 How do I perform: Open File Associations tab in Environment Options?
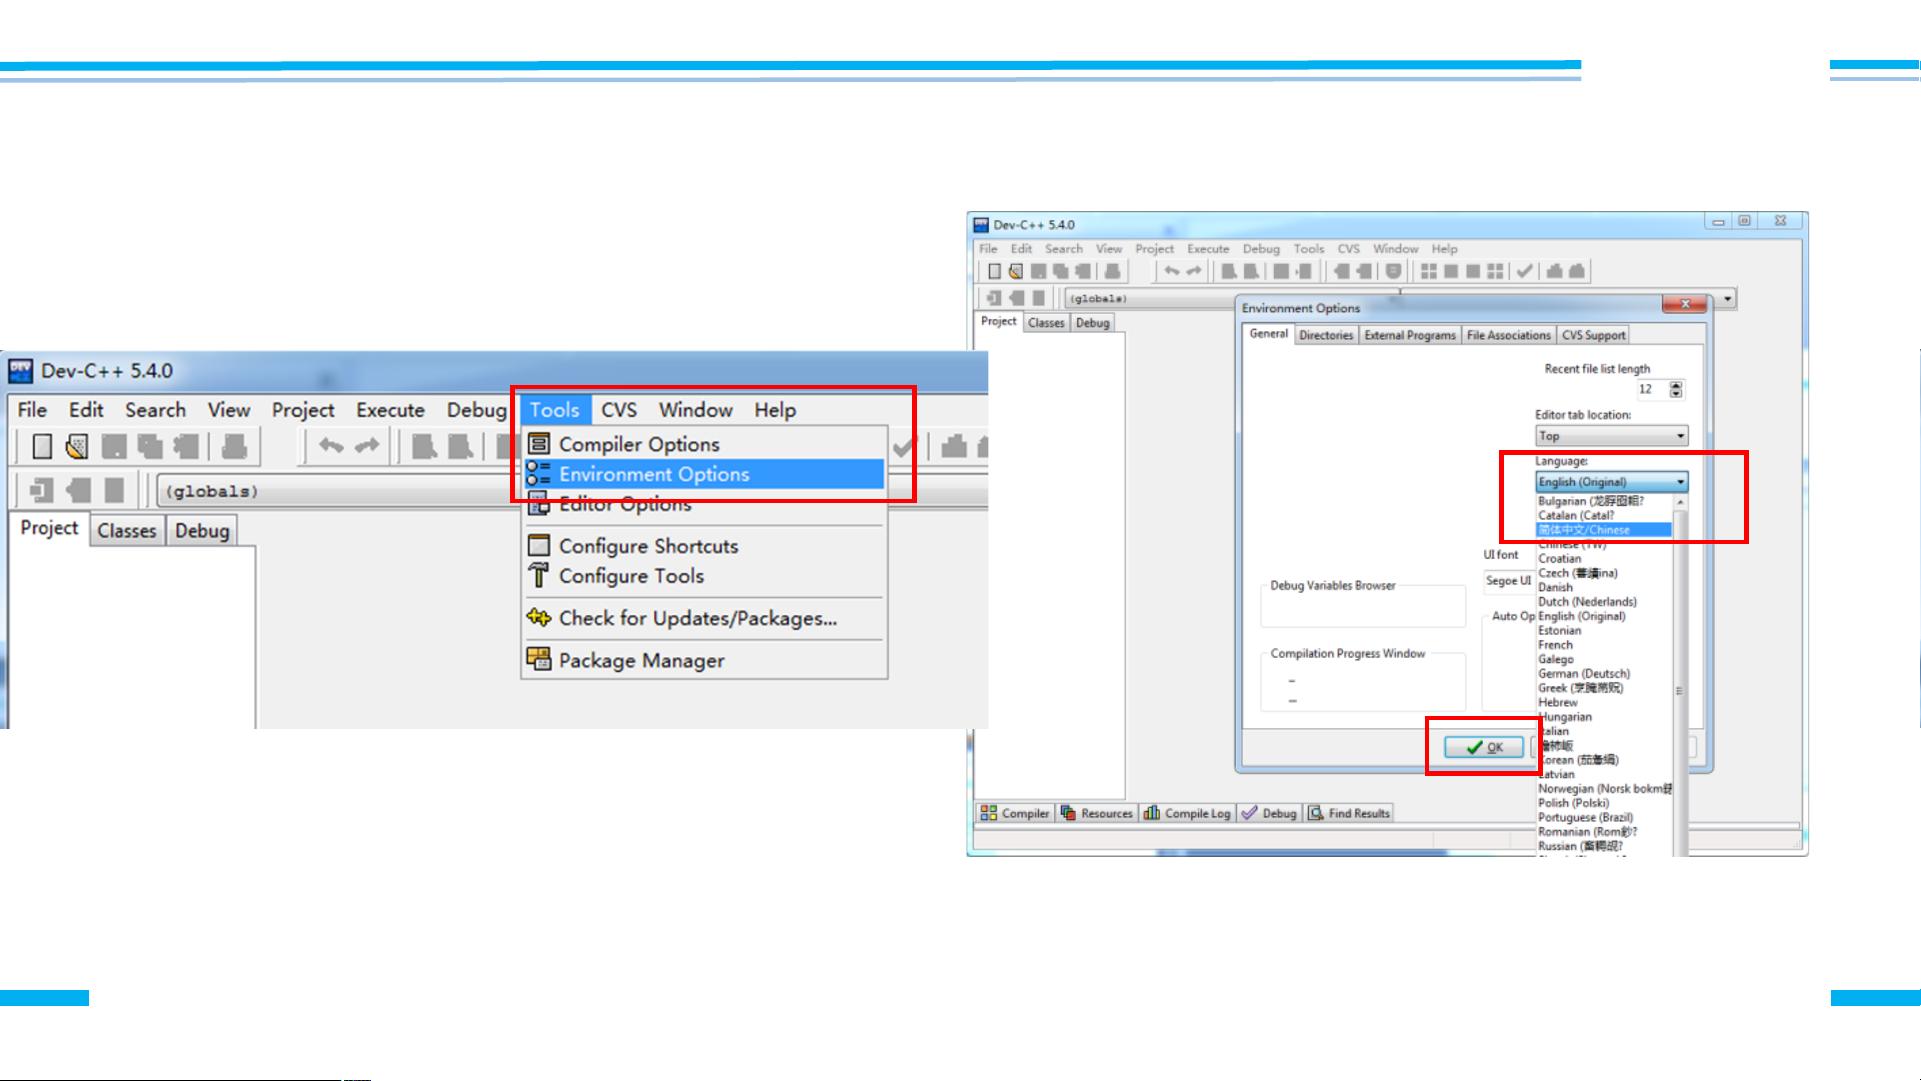[1508, 335]
